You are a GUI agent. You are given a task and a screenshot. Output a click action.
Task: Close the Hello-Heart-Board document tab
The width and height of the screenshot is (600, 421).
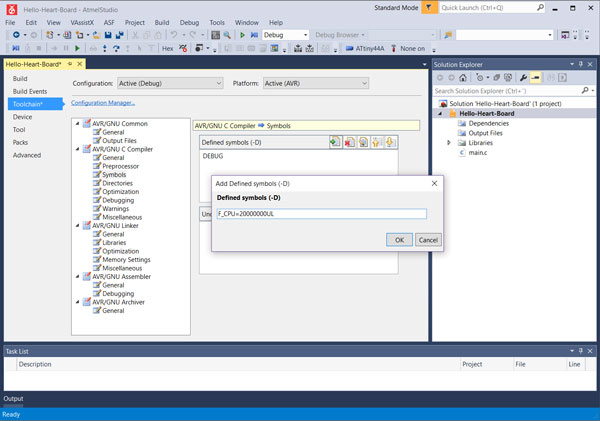80,64
